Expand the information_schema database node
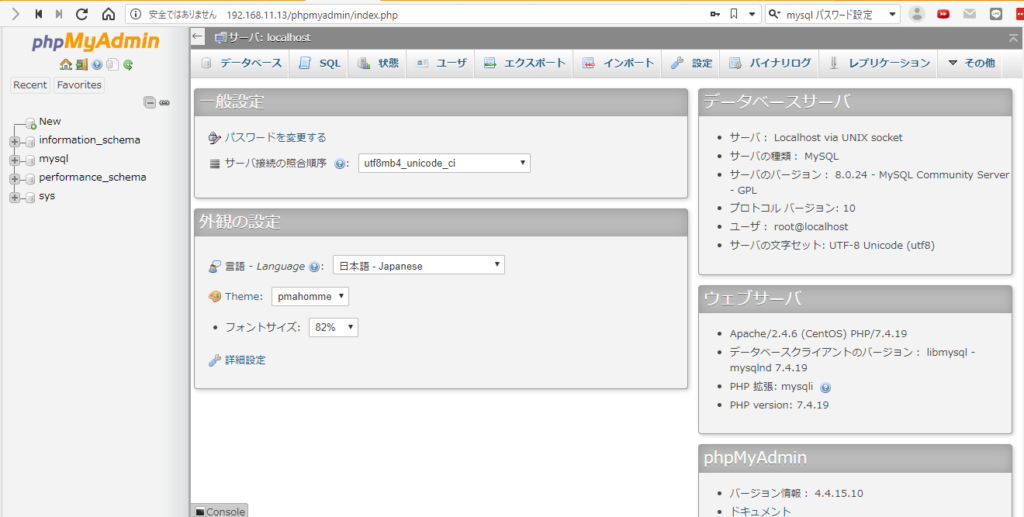 click(x=14, y=141)
